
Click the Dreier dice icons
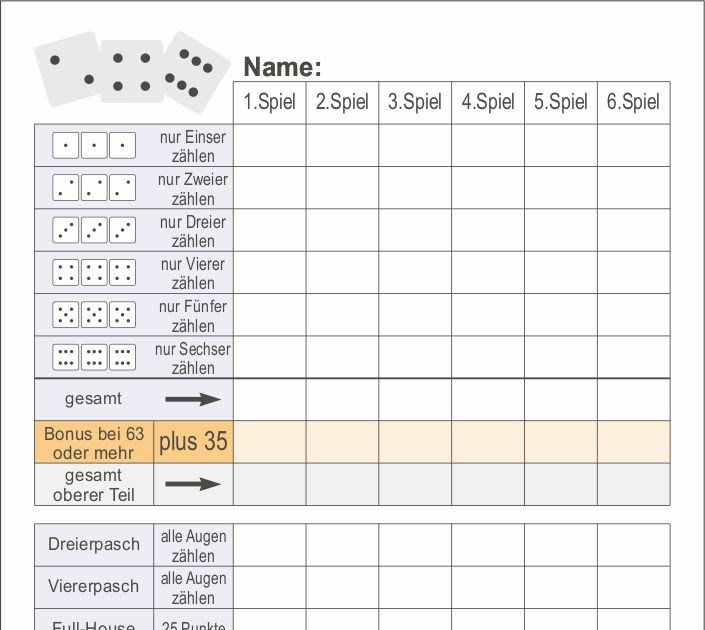click(94, 230)
